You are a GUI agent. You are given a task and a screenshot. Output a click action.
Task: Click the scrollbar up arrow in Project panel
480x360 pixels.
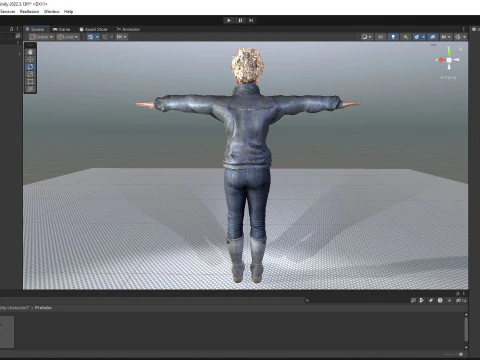pyautogui.click(x=466, y=314)
